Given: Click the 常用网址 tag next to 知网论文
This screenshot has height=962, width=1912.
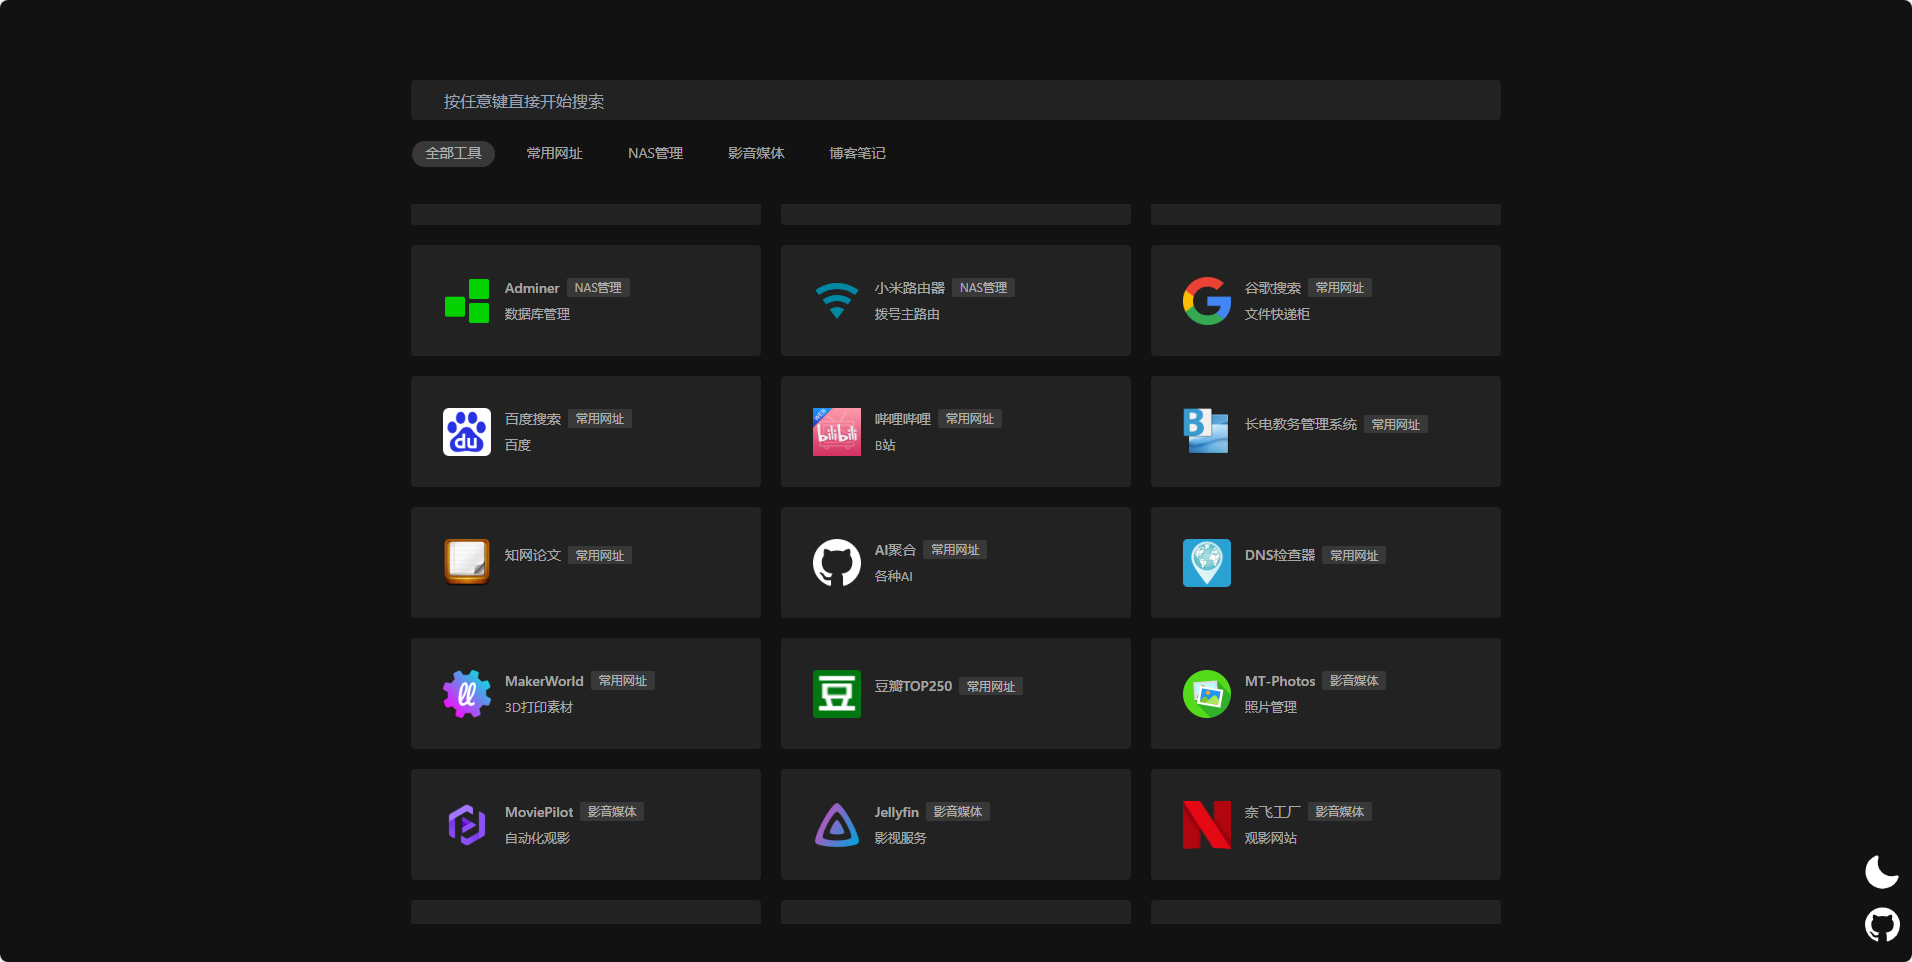Looking at the screenshot, I should click(x=600, y=555).
